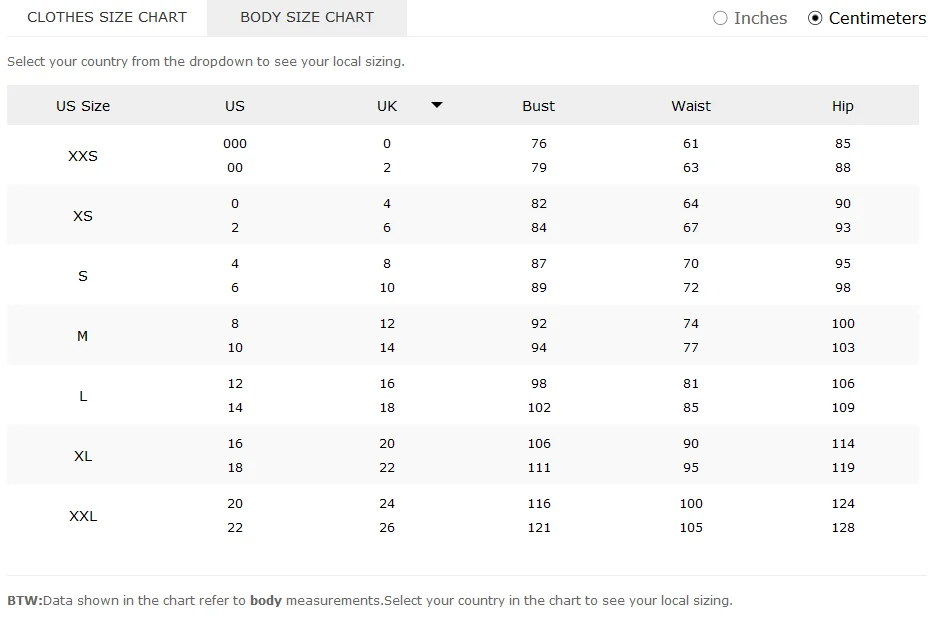The width and height of the screenshot is (933, 623).
Task: Click the Bust column header
Action: [538, 106]
